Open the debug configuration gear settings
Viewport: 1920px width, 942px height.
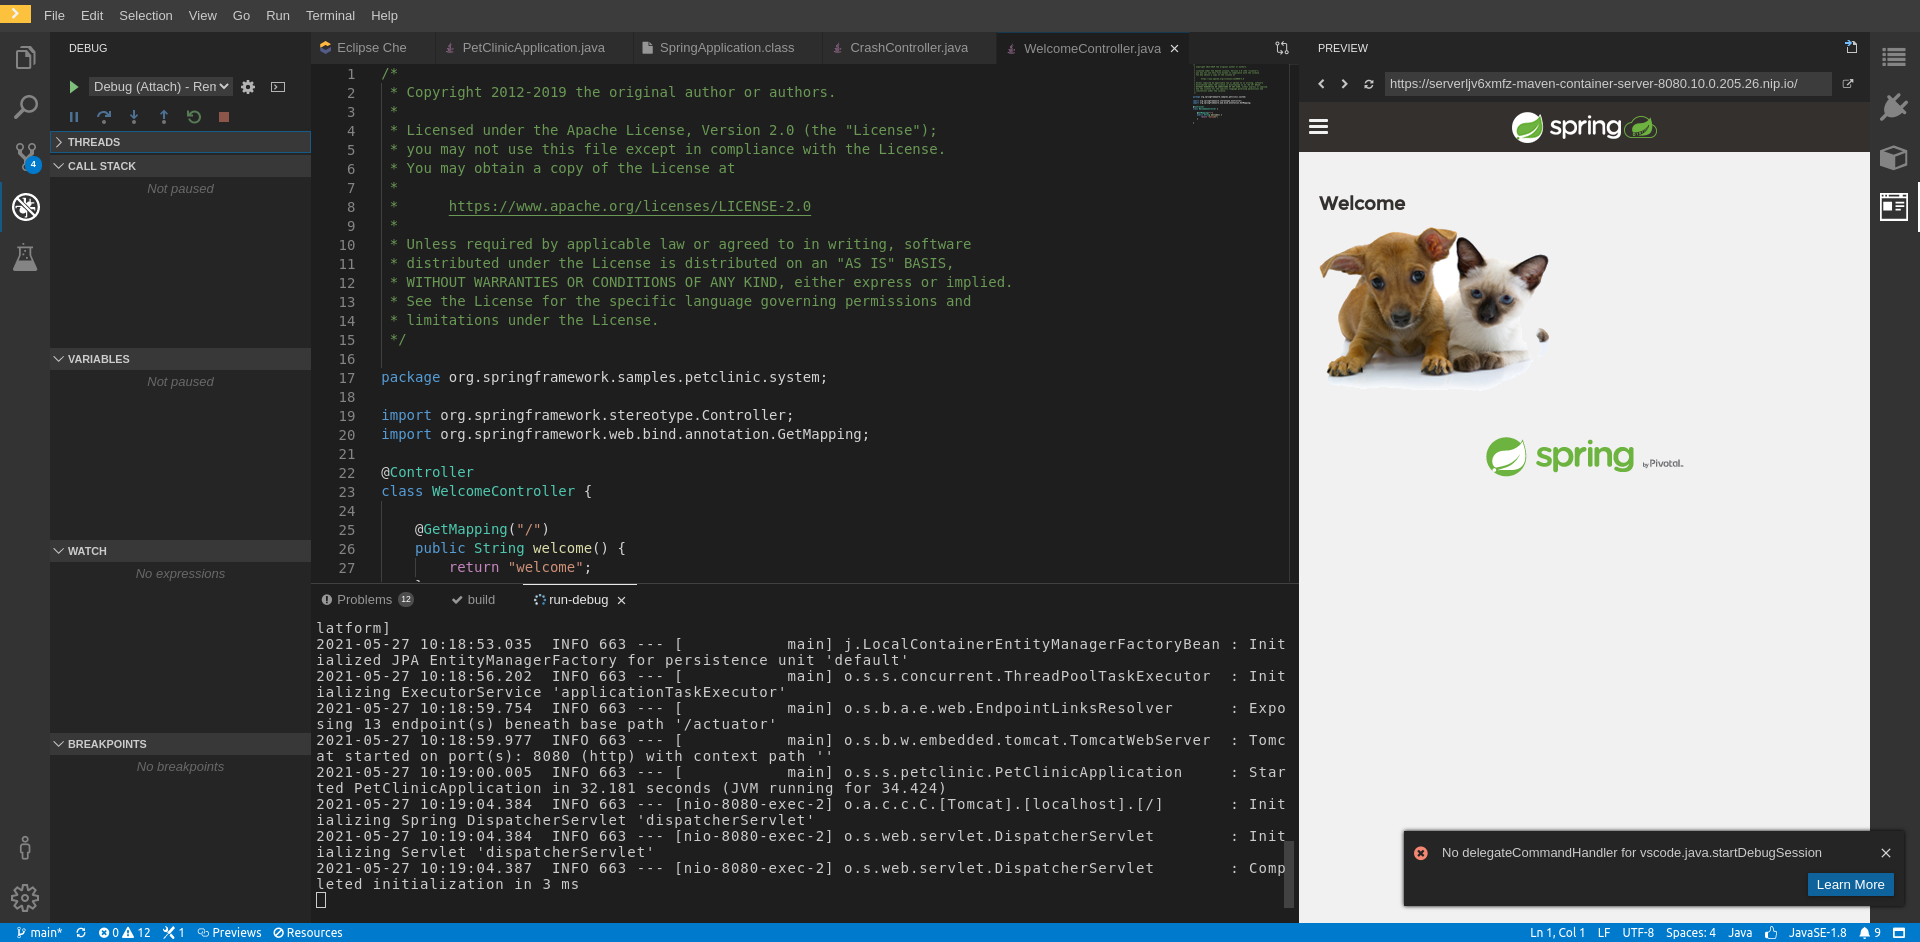(x=248, y=87)
